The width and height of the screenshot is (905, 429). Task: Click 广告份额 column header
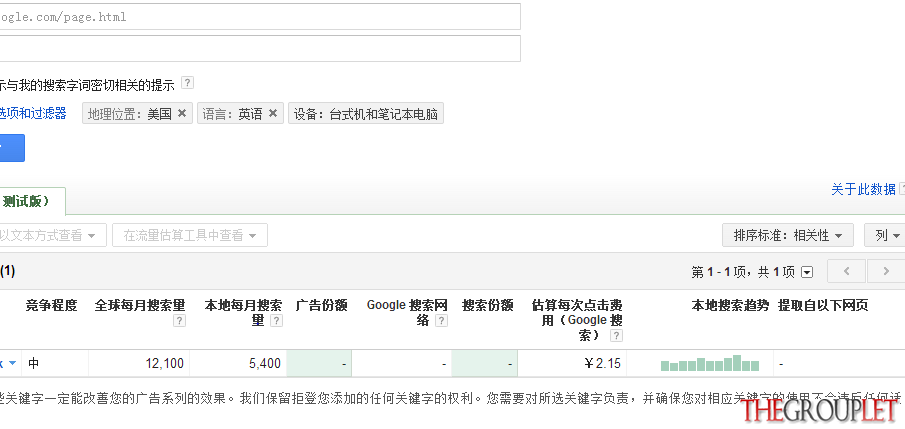tap(321, 305)
